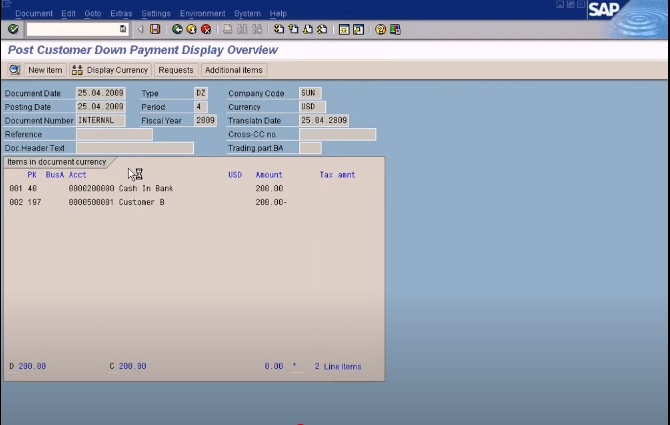Screen dimensions: 670x425
Task: Click the New item button
Action: 45,70
